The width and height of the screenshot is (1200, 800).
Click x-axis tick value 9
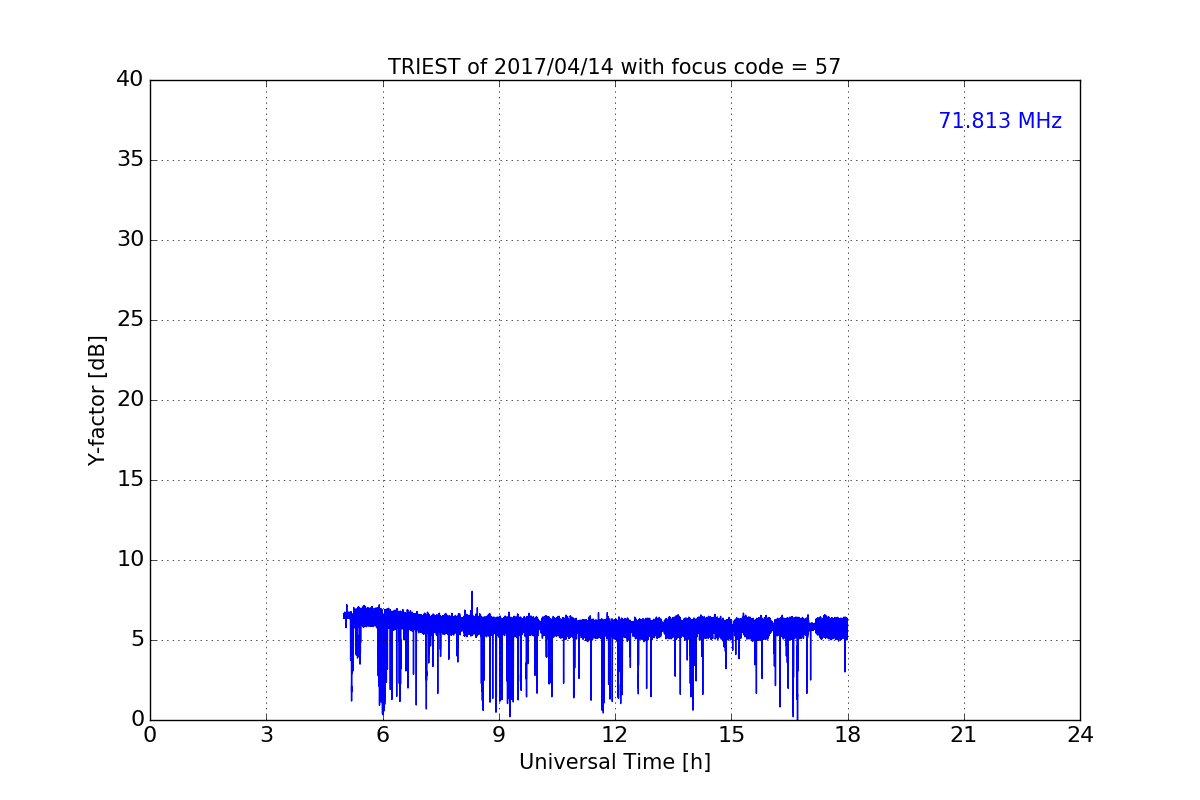coord(499,735)
